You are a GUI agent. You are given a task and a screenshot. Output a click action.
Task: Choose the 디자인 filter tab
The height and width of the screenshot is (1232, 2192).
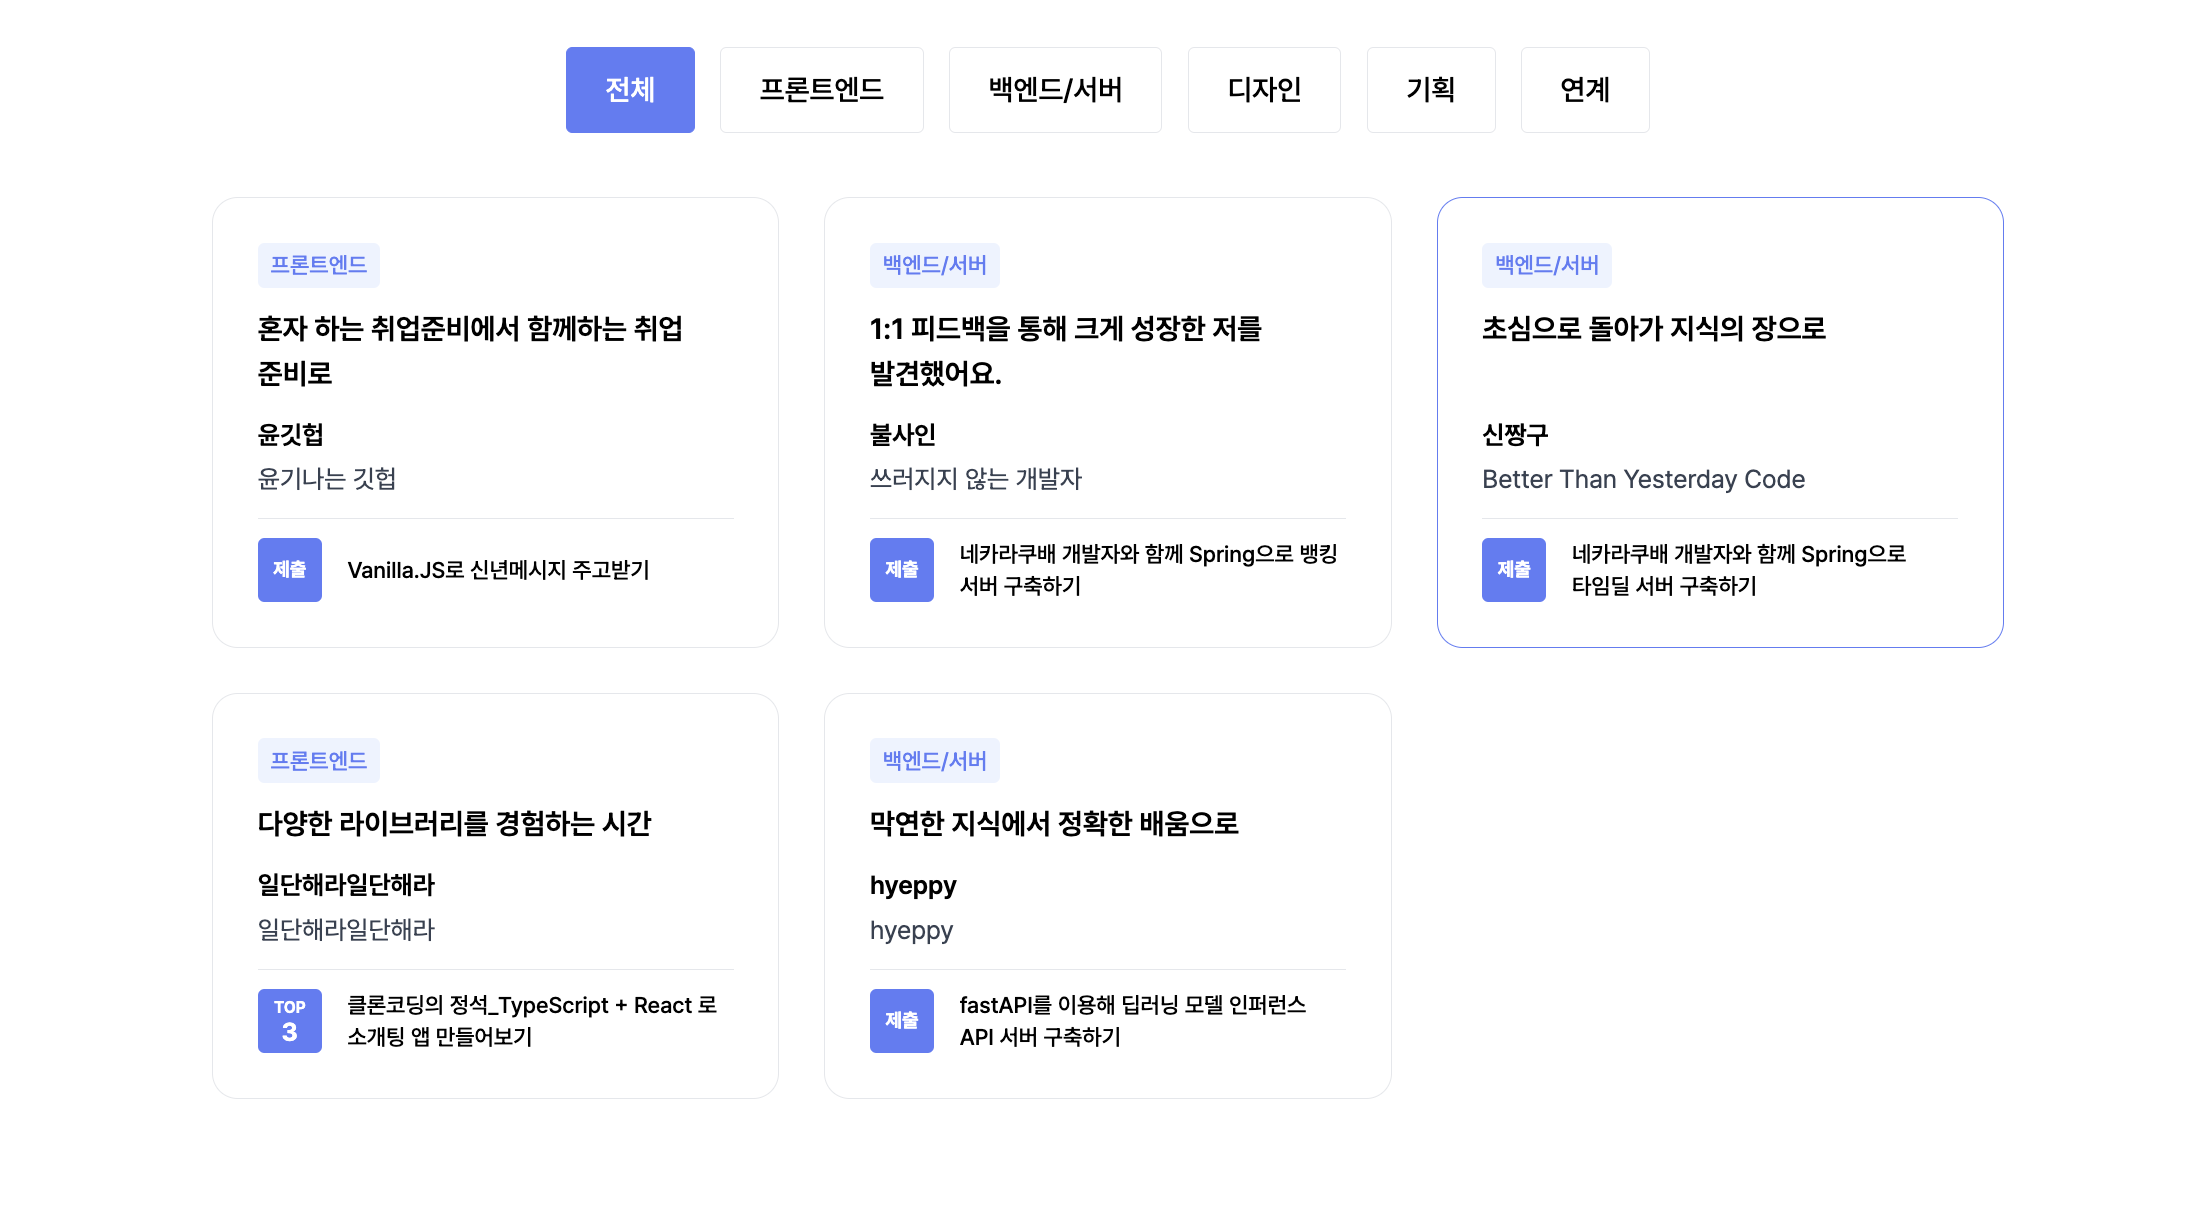1264,90
